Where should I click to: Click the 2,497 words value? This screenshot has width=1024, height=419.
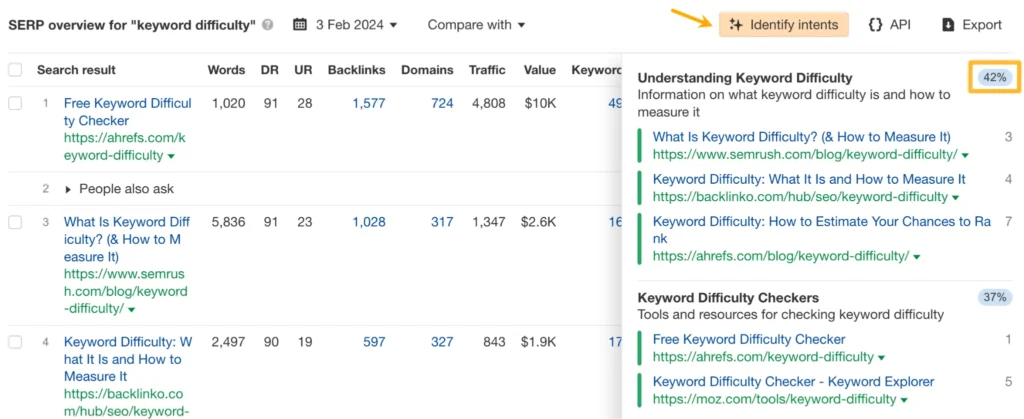[229, 341]
